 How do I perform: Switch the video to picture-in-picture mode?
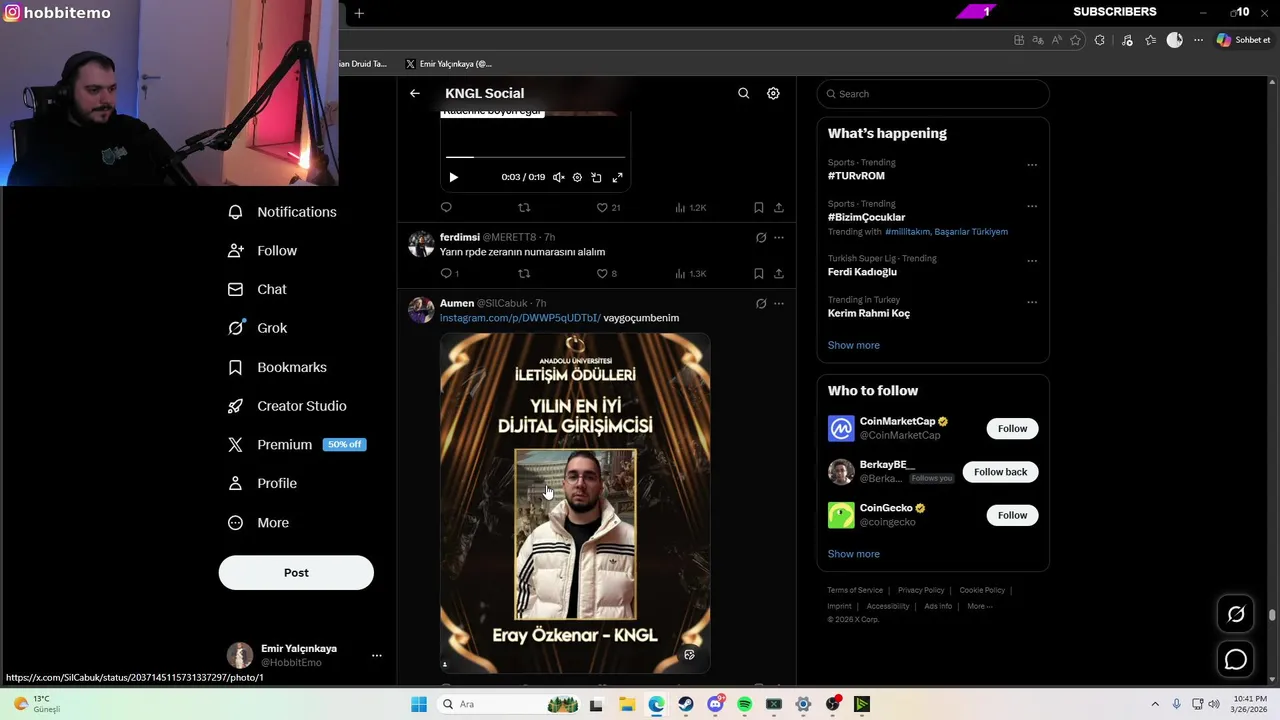(x=596, y=177)
